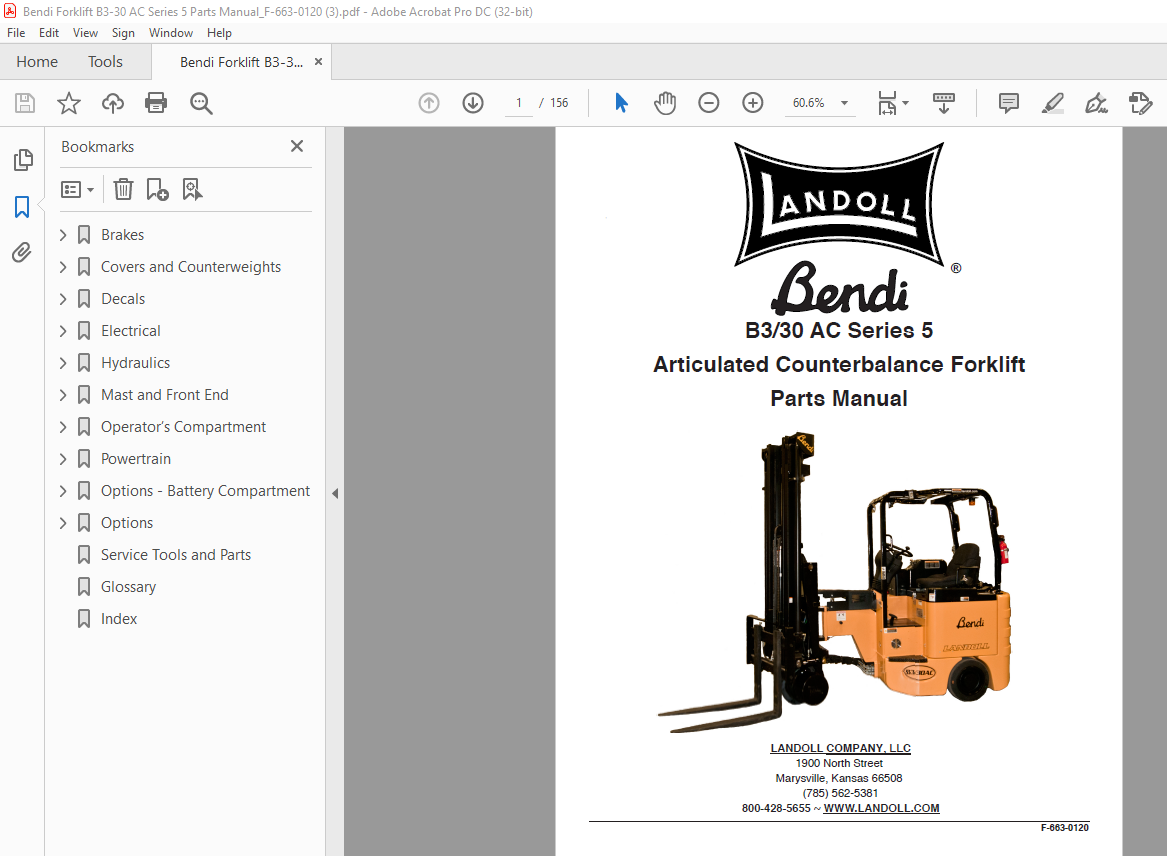The height and width of the screenshot is (856, 1167).
Task: Expand Options - Battery Compartment bookmark
Action: [63, 491]
